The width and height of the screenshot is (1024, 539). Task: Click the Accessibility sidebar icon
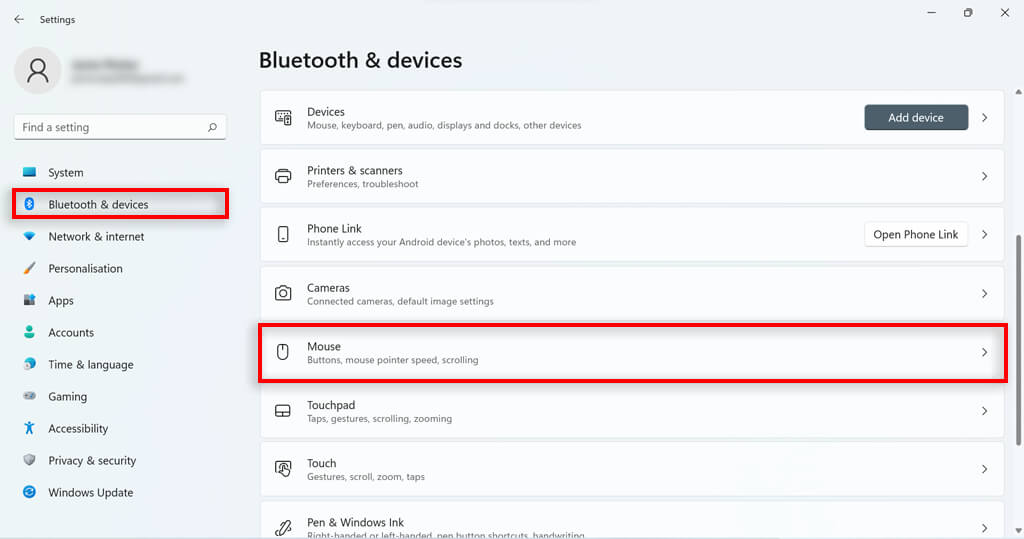click(29, 428)
